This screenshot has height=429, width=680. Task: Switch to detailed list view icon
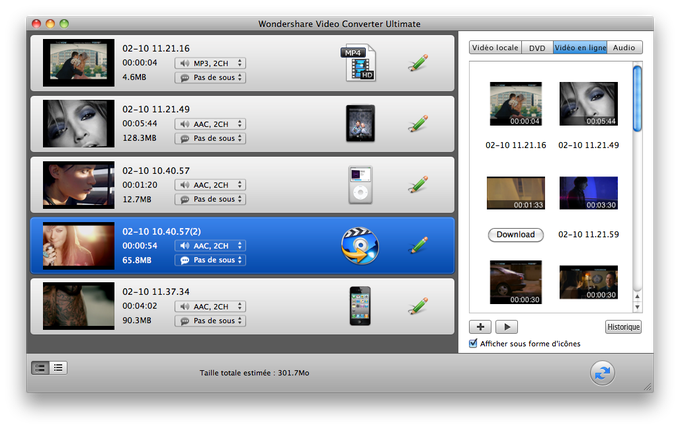pyautogui.click(x=40, y=368)
